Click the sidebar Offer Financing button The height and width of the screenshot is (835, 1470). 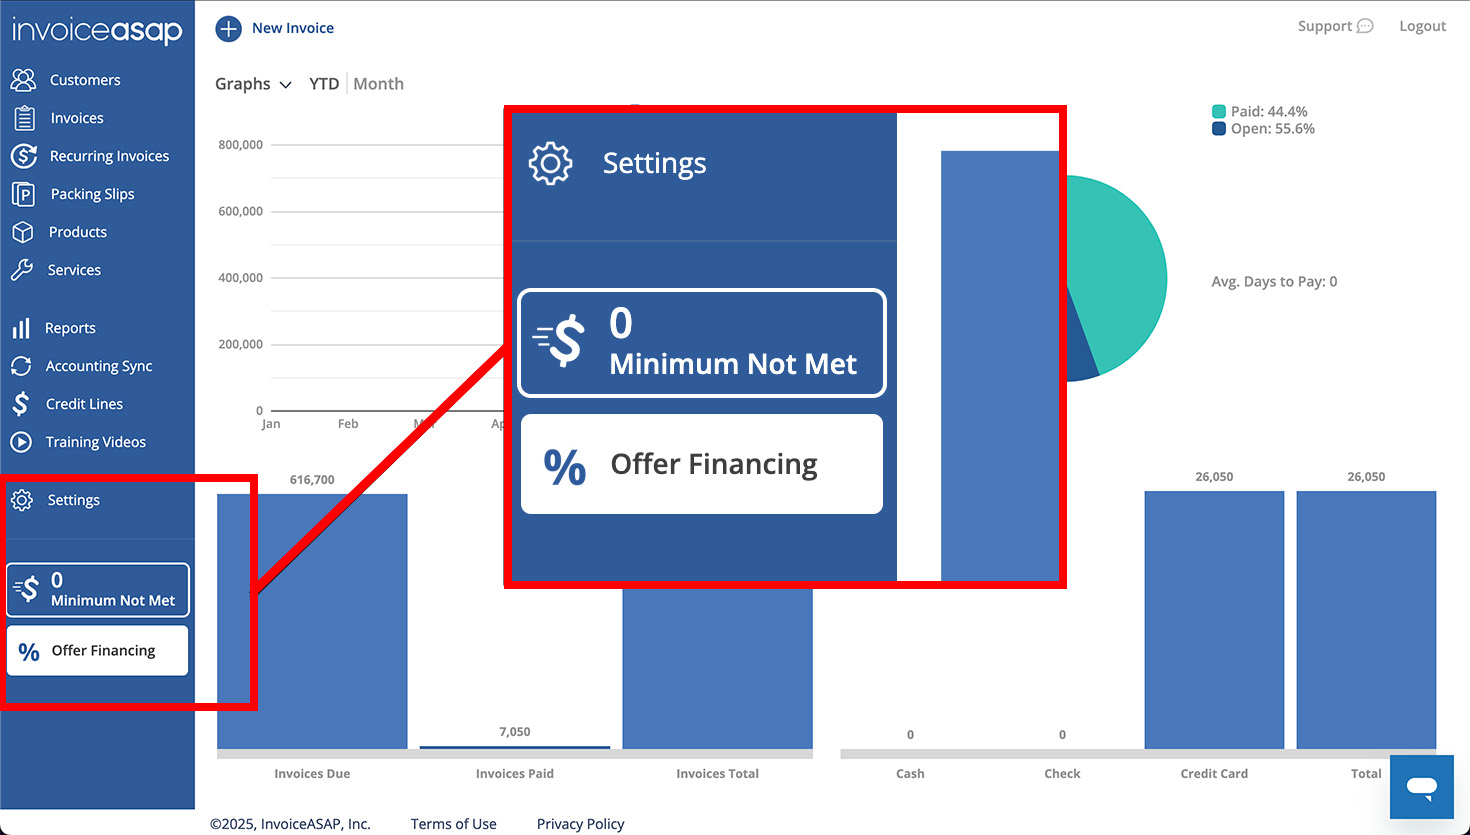[98, 651]
